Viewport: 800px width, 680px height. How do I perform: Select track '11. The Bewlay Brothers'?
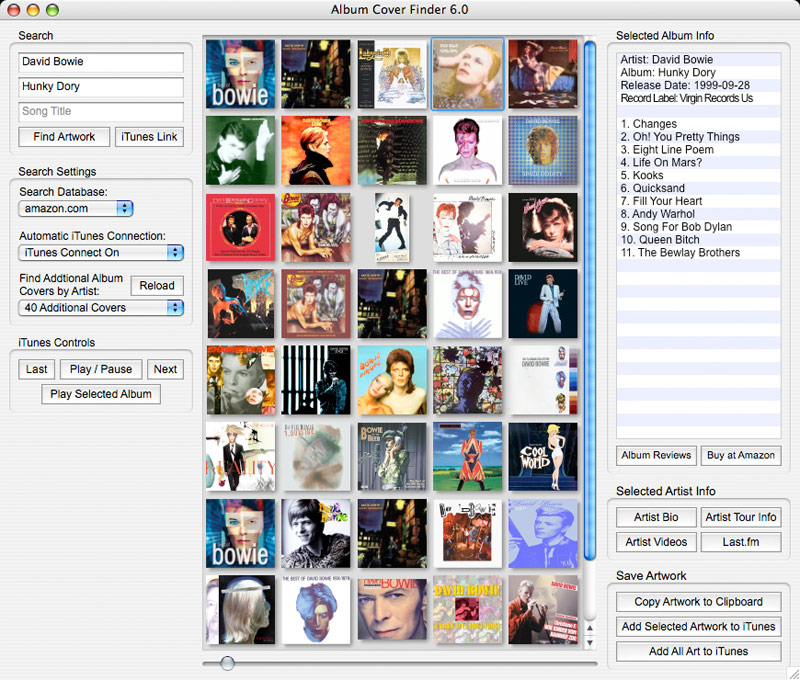click(698, 253)
